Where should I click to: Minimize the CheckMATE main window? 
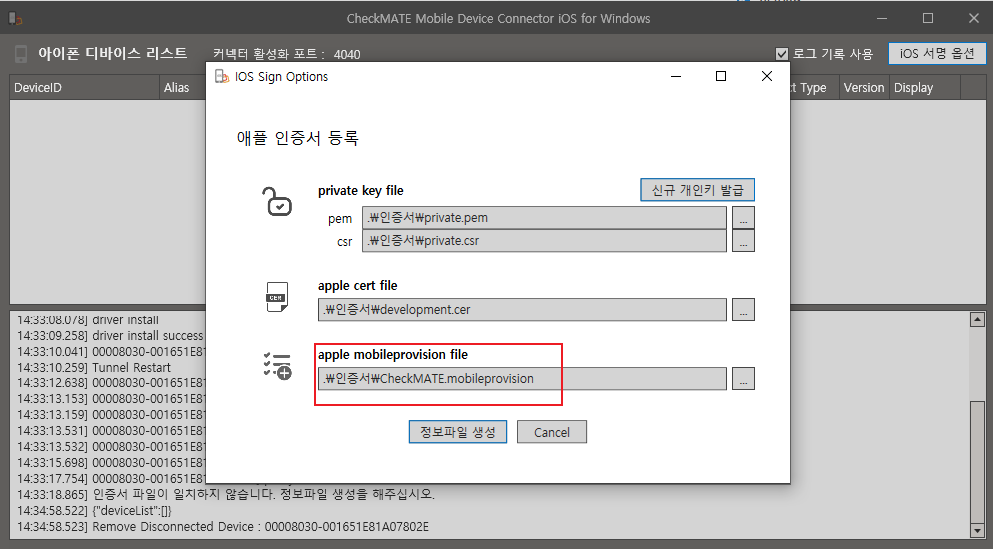pos(882,19)
